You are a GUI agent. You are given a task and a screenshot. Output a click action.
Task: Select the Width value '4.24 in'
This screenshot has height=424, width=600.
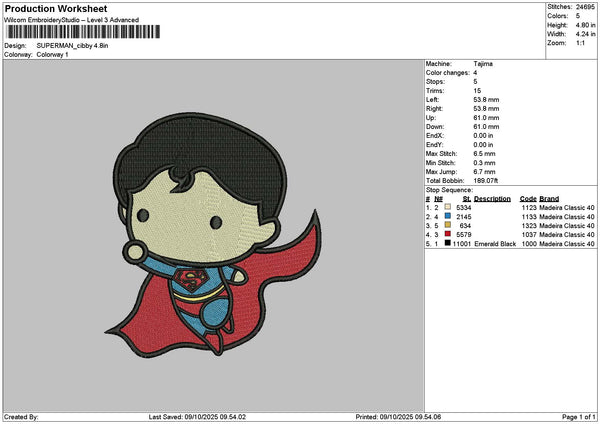(x=585, y=34)
